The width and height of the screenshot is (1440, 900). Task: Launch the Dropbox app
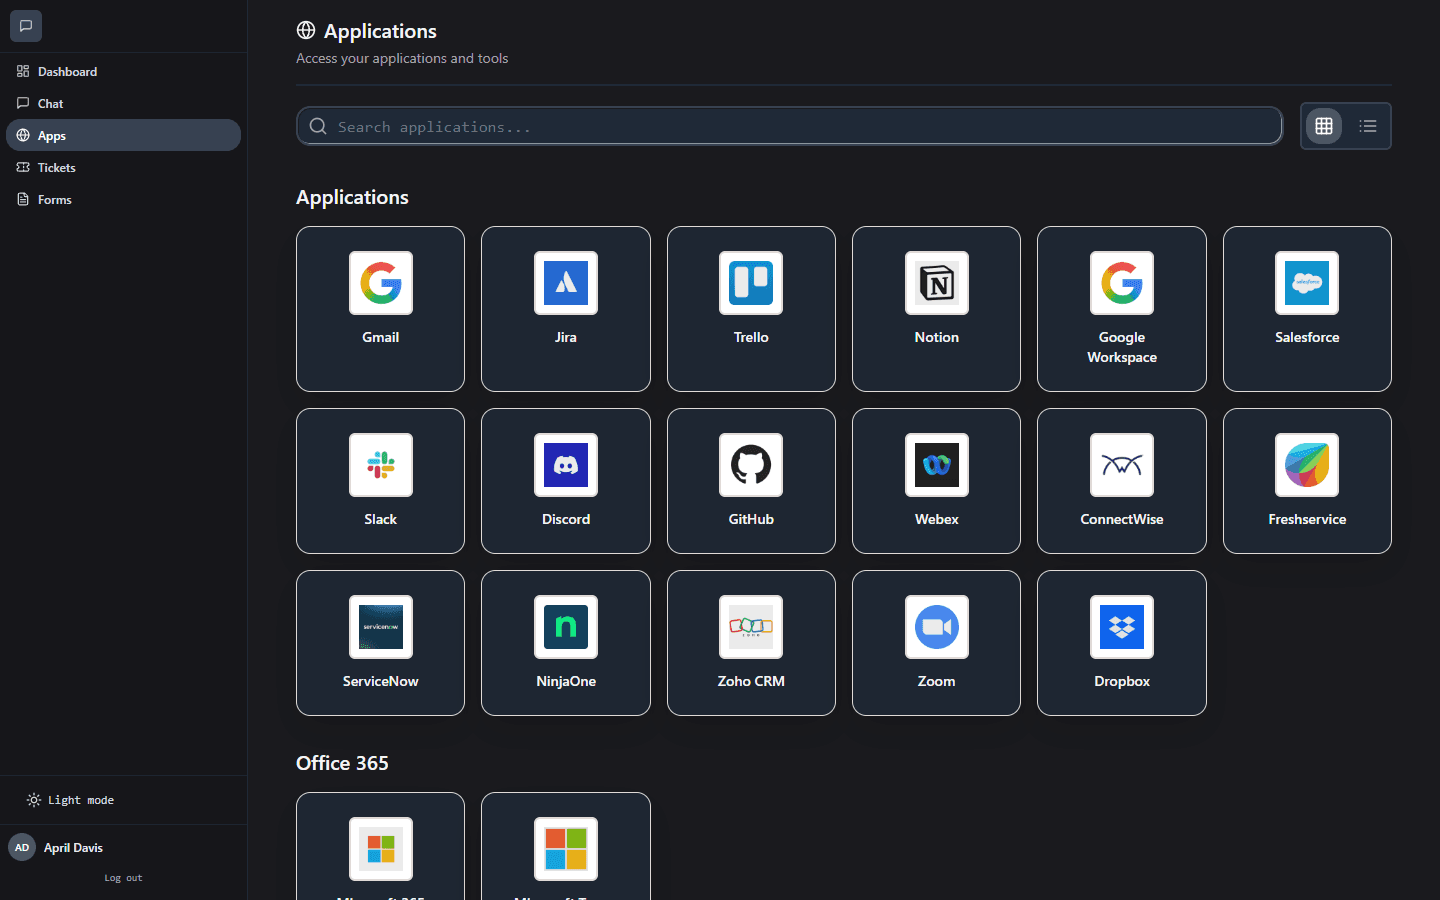coord(1121,643)
